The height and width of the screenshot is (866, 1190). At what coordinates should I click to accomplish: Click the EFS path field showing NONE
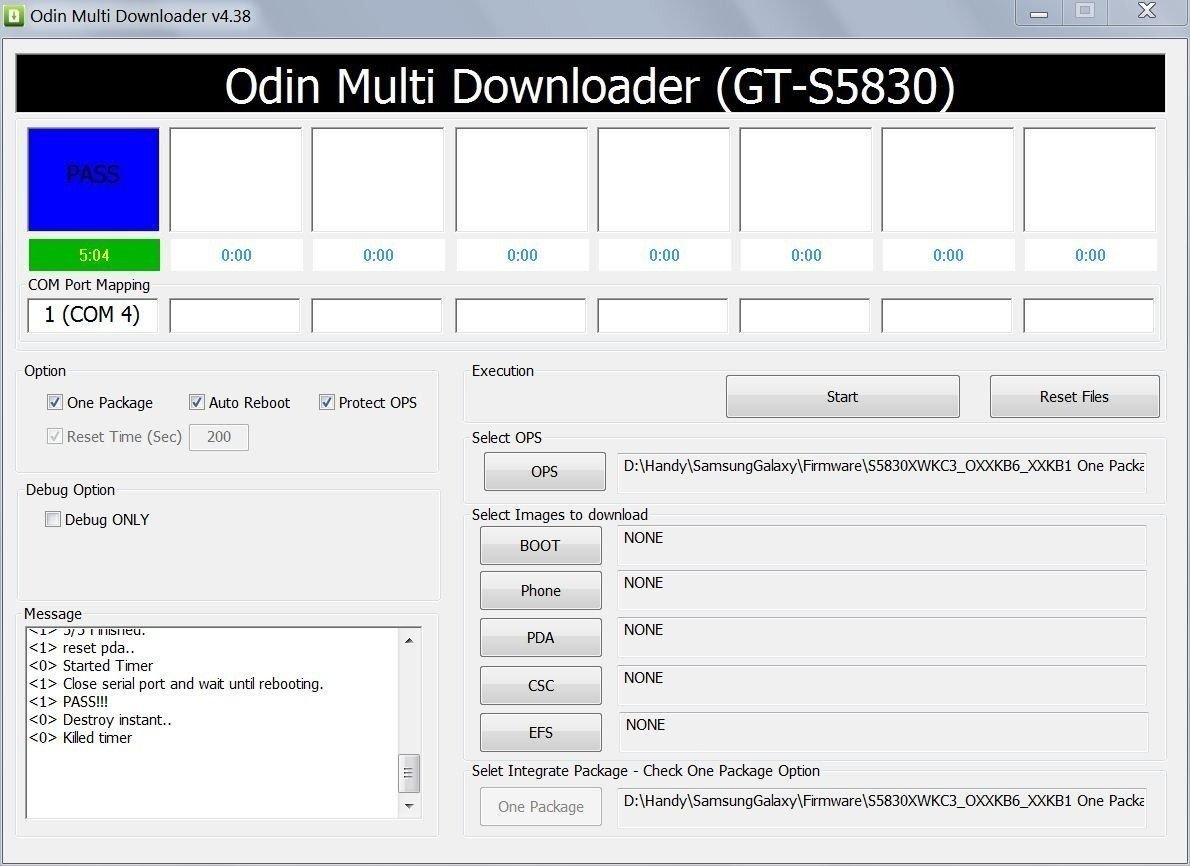click(883, 732)
